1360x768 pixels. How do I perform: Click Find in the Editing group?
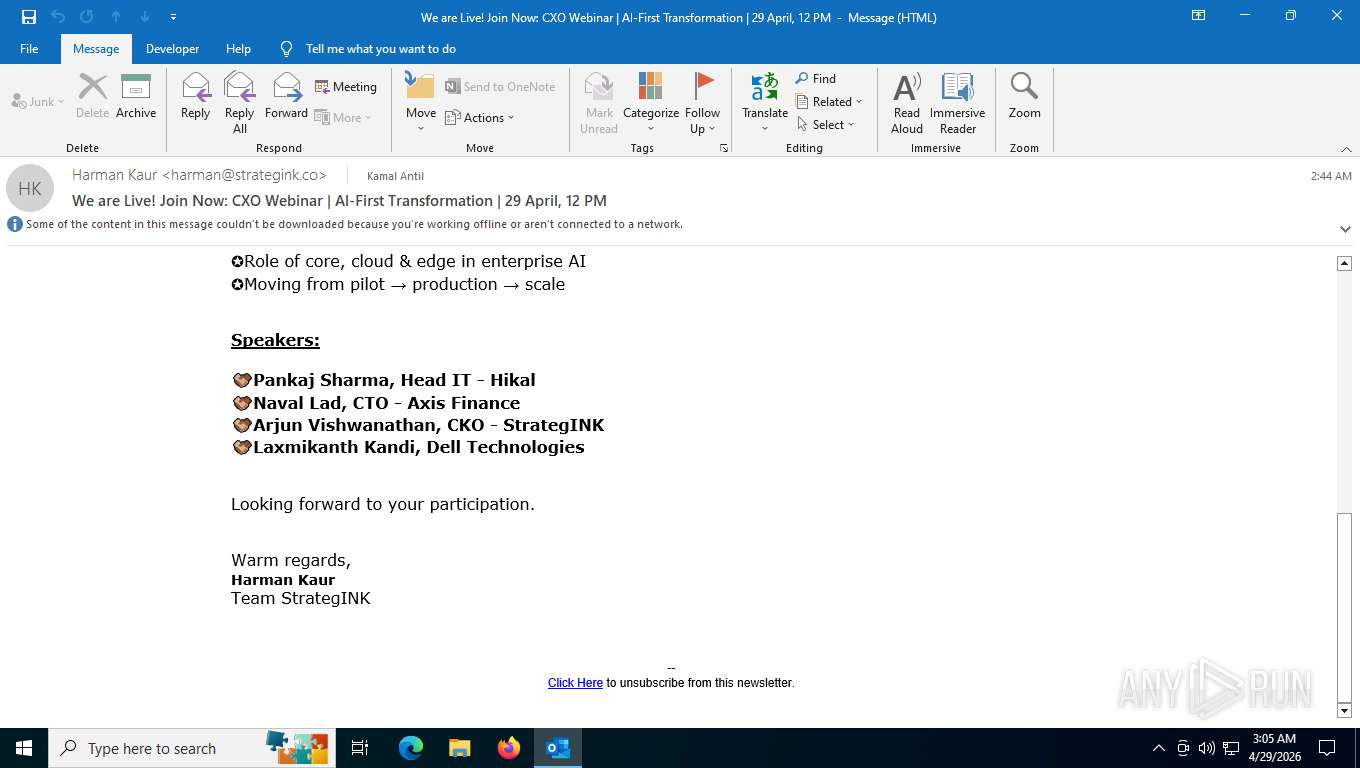(x=816, y=78)
